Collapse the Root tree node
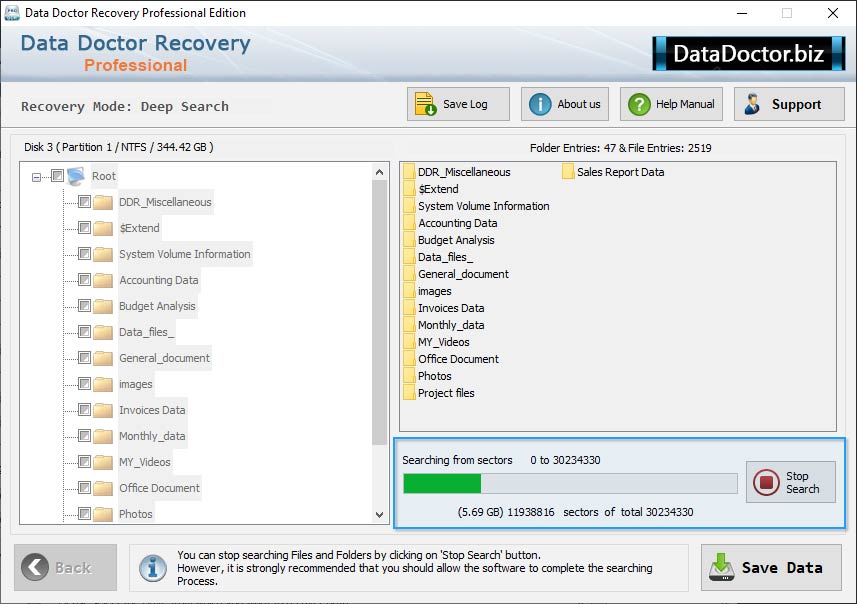This screenshot has width=857, height=604. 37,177
